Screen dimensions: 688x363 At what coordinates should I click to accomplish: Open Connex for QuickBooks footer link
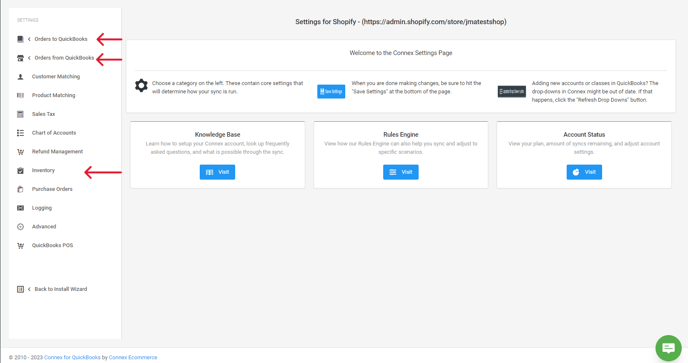coord(72,358)
